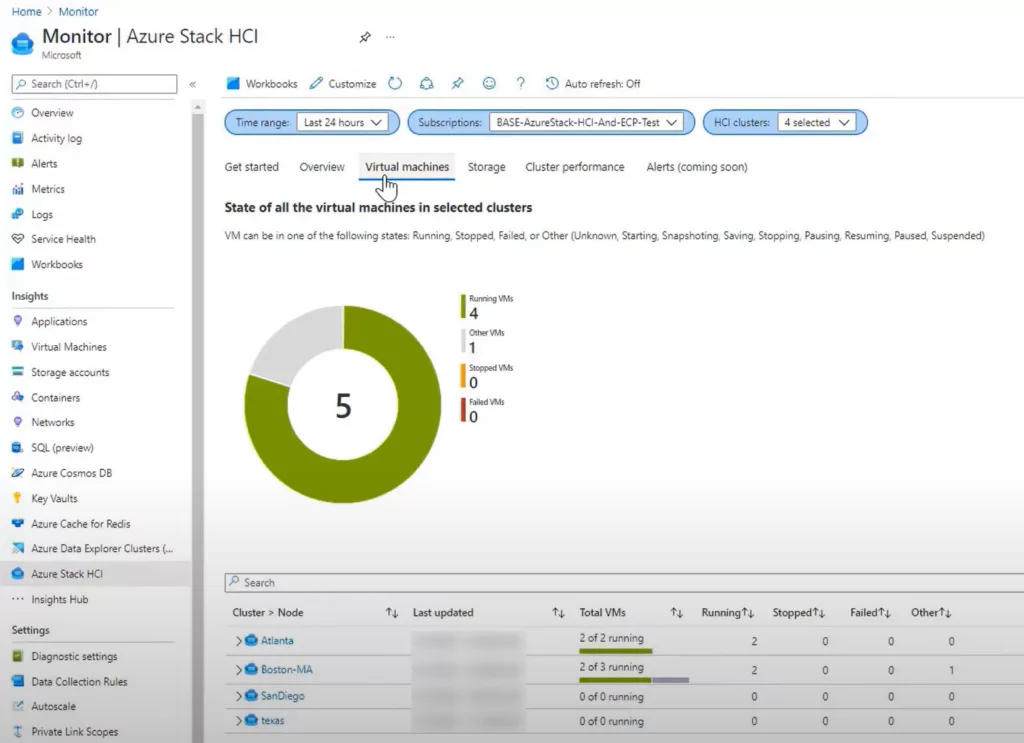Open Insights Hub in the sidebar

tap(59, 600)
